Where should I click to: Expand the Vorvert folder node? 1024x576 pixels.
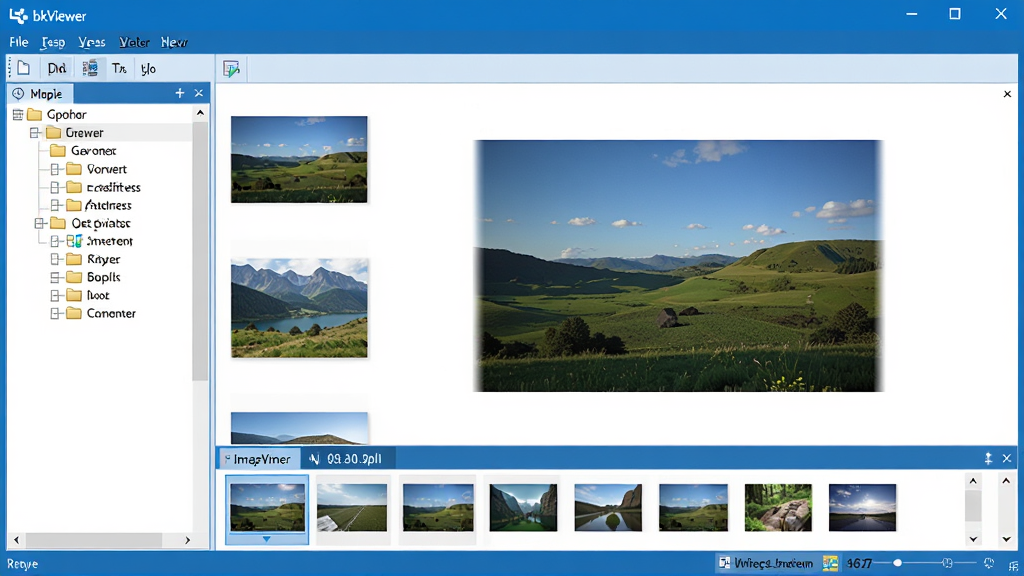(x=56, y=169)
